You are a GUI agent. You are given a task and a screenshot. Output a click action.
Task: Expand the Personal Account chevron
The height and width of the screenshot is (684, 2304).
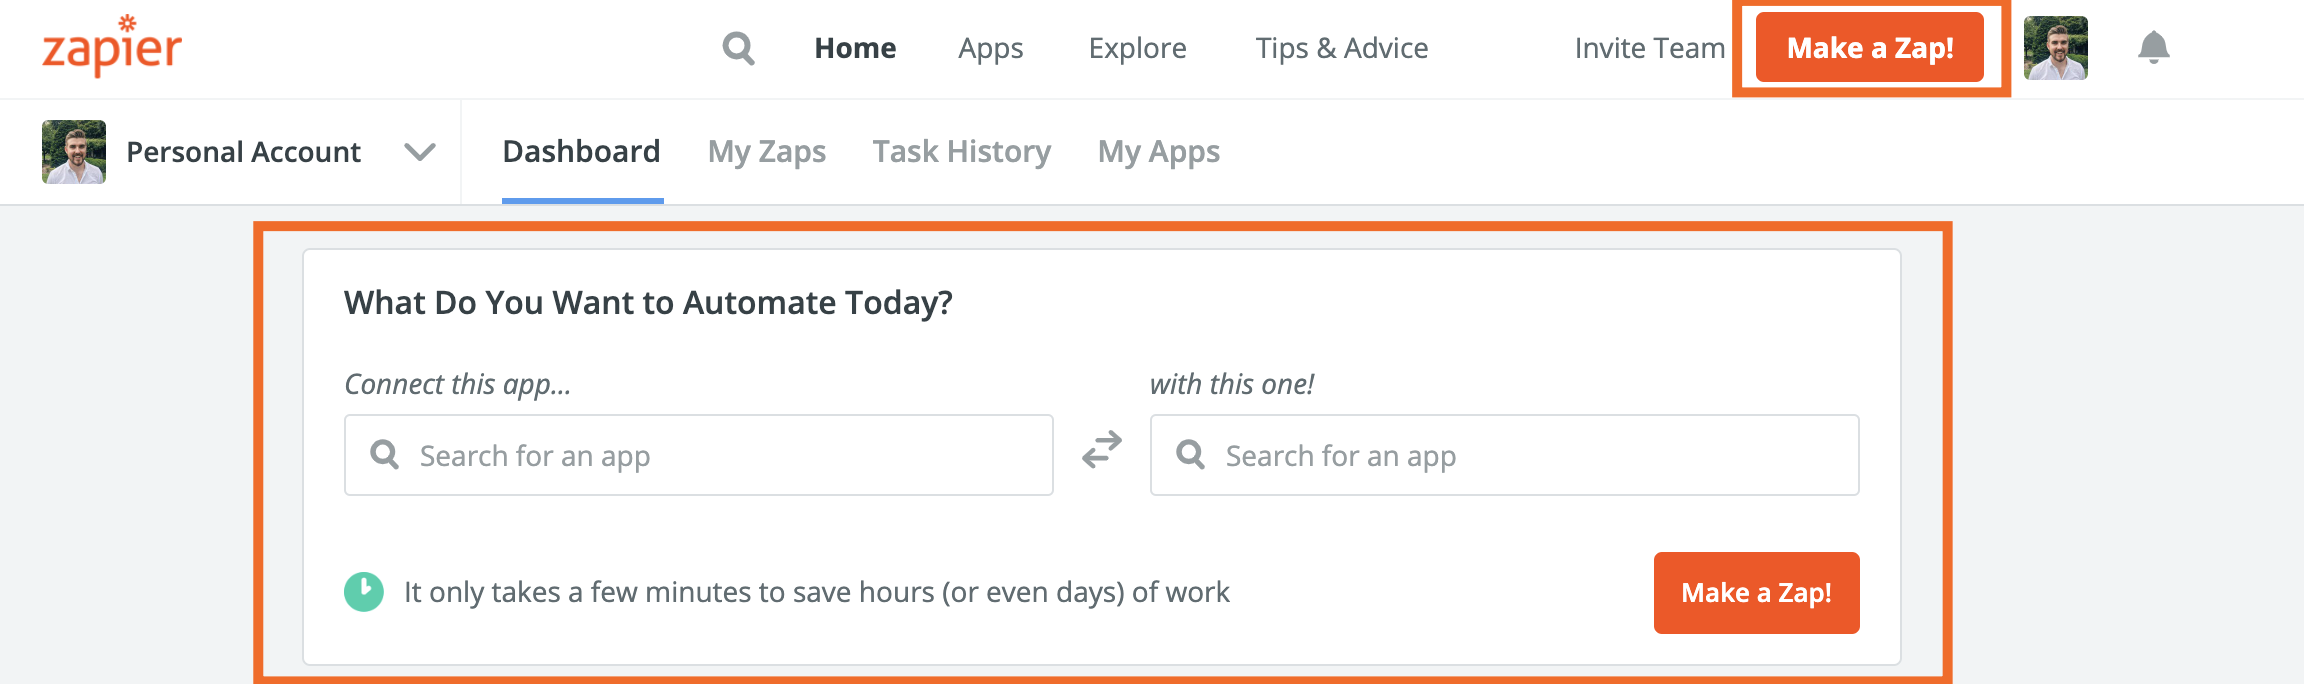click(x=419, y=152)
